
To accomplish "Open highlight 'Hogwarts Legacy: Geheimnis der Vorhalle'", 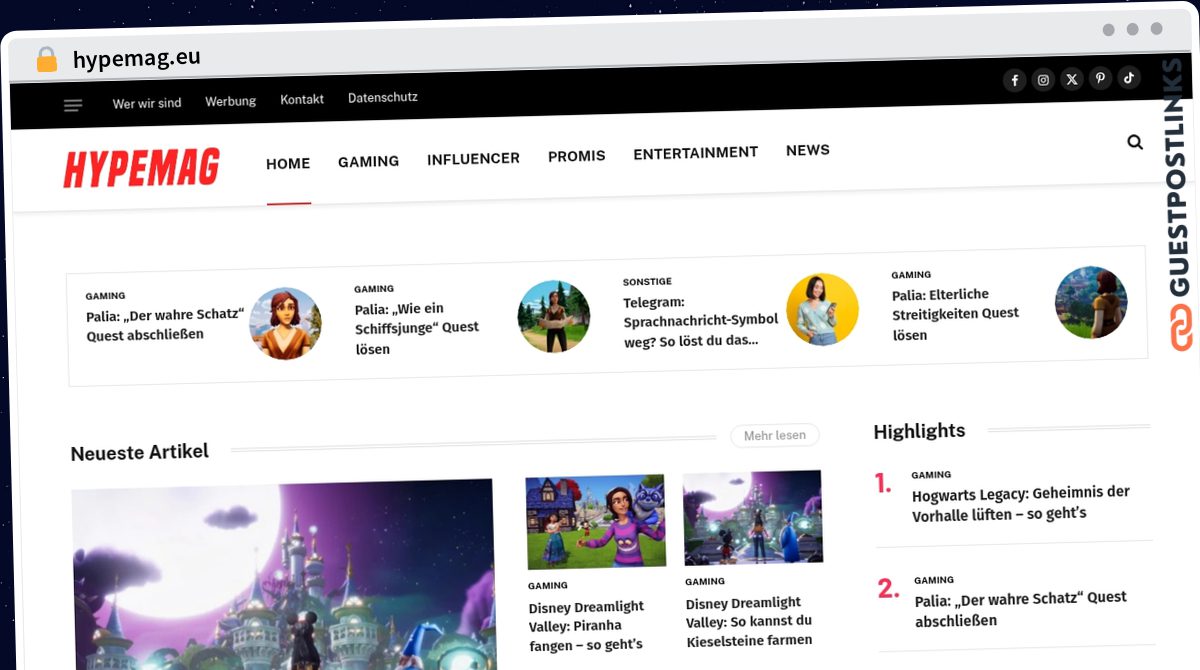I will [1021, 503].
